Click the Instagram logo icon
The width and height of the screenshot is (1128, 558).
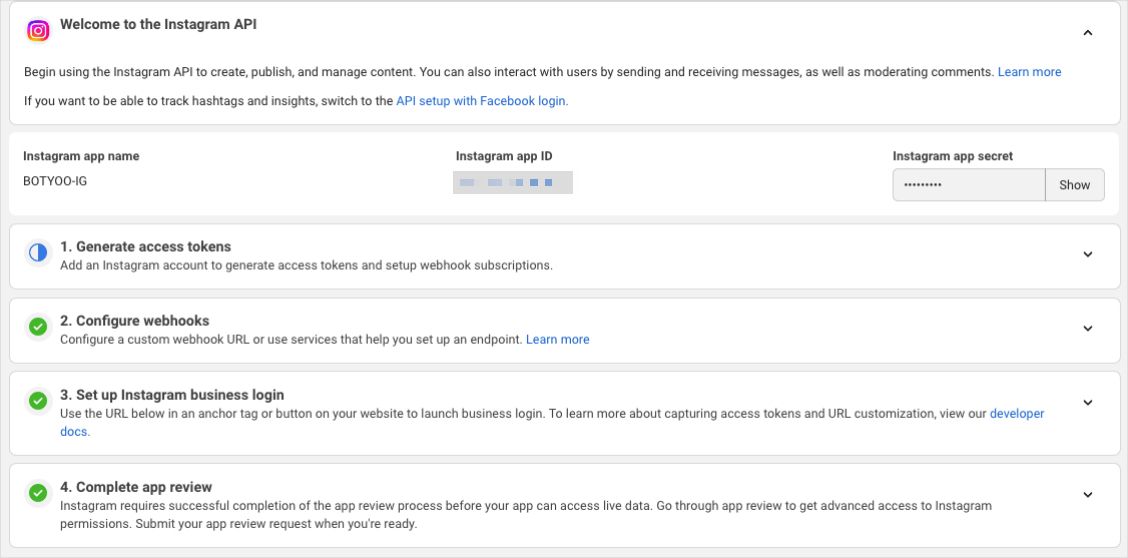[x=38, y=31]
